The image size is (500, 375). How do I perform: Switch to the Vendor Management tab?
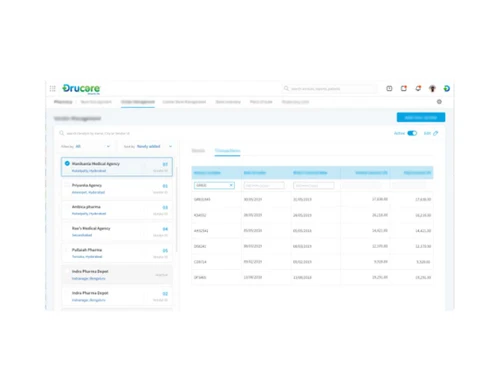tap(138, 102)
